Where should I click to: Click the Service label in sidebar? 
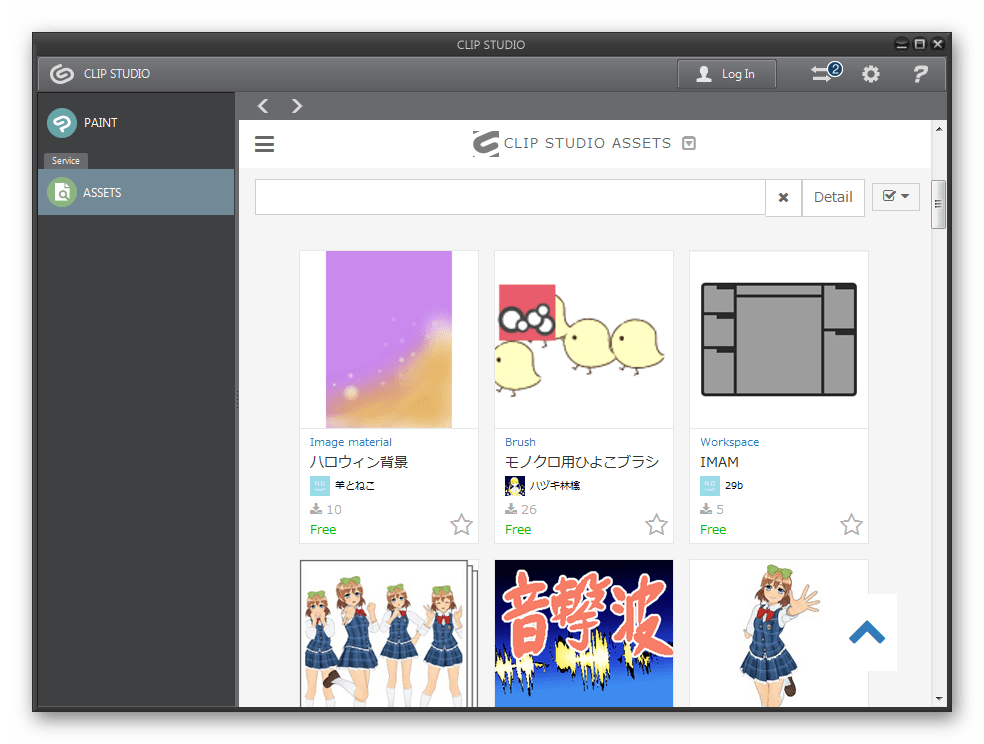point(66,161)
